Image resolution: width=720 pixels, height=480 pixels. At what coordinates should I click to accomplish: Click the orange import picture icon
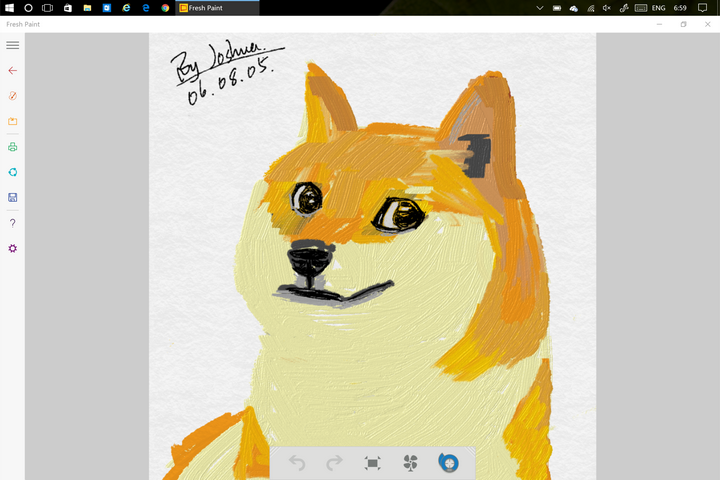(12, 121)
